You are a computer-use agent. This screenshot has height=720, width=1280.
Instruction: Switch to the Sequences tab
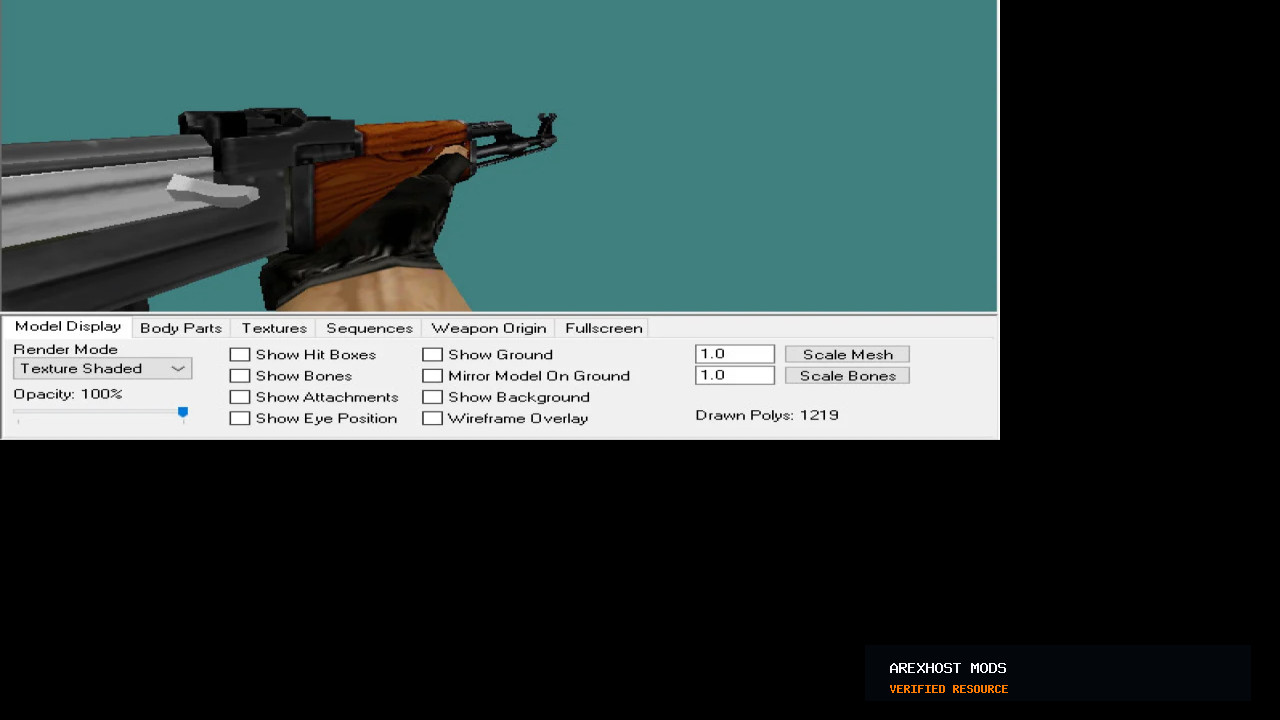(x=369, y=328)
